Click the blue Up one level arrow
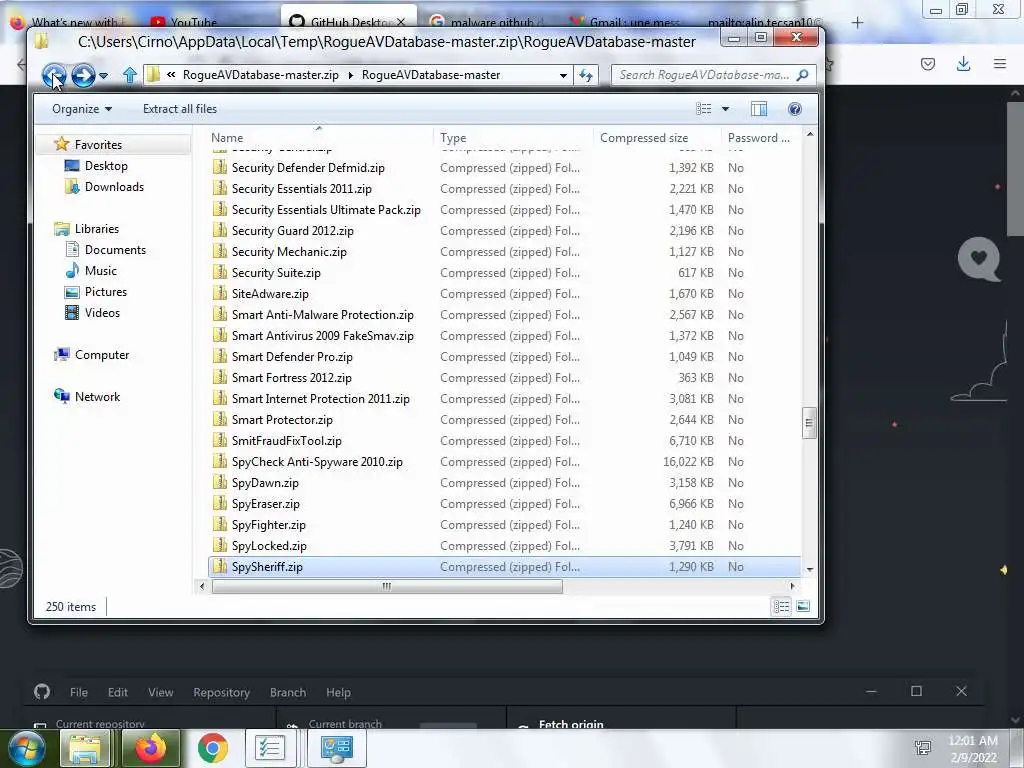Viewport: 1024px width, 768px height. (129, 75)
